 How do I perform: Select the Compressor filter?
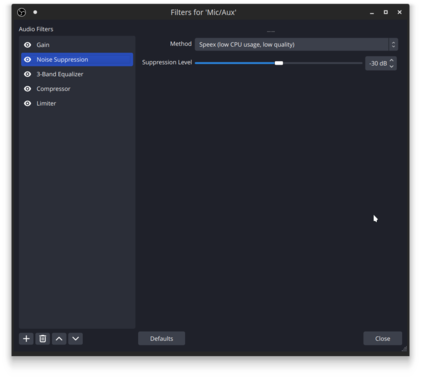(77, 89)
